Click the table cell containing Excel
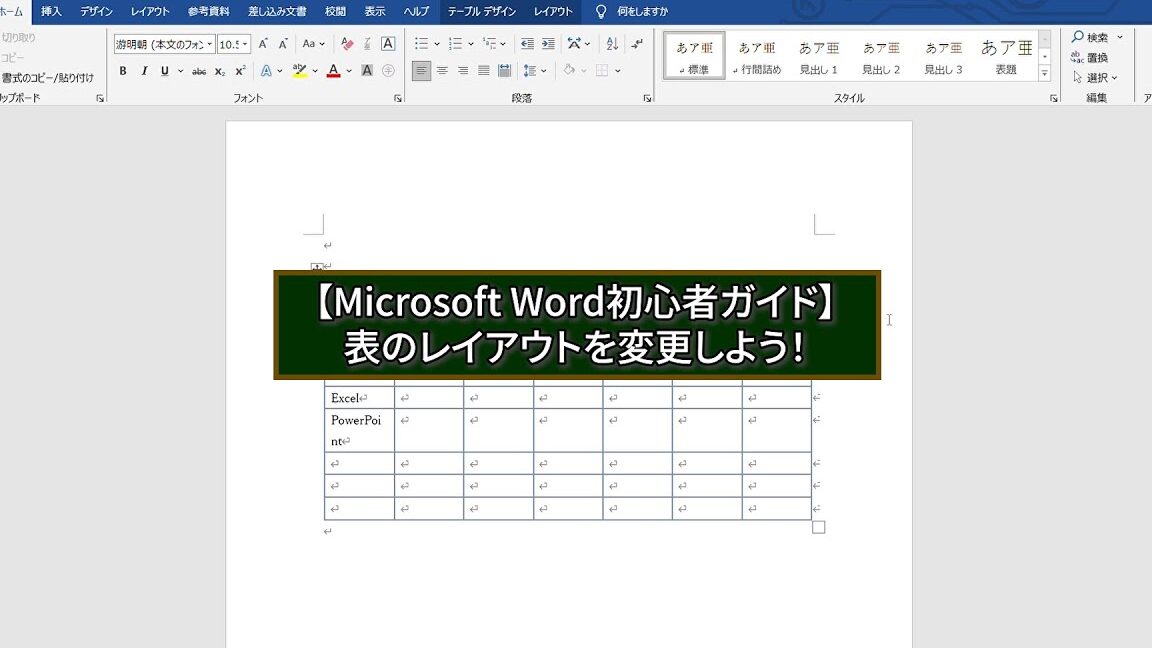The width and height of the screenshot is (1152, 648). coord(359,397)
